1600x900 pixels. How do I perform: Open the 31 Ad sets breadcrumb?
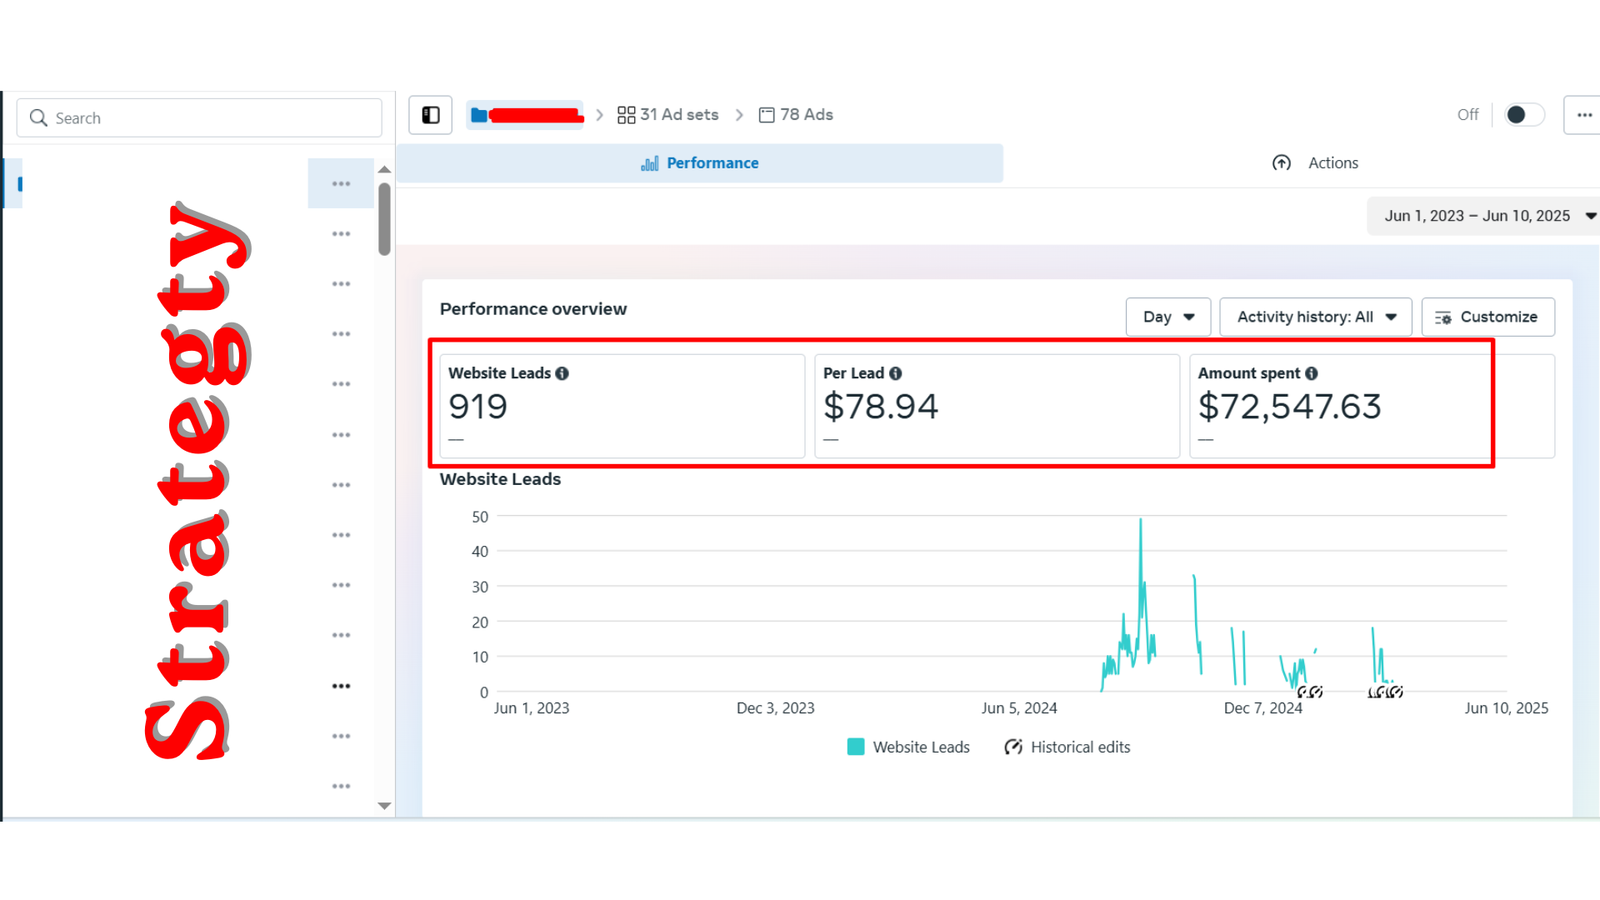[x=668, y=115]
